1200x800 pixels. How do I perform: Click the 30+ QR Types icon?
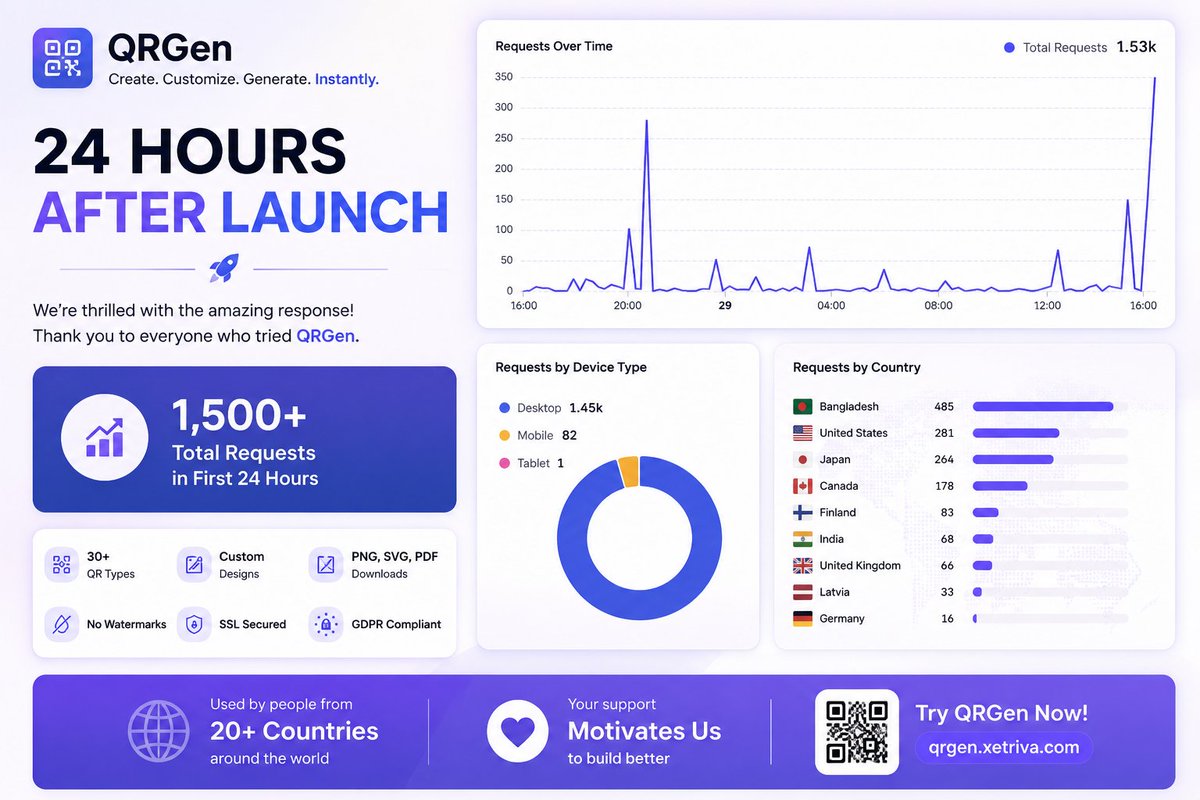61,565
